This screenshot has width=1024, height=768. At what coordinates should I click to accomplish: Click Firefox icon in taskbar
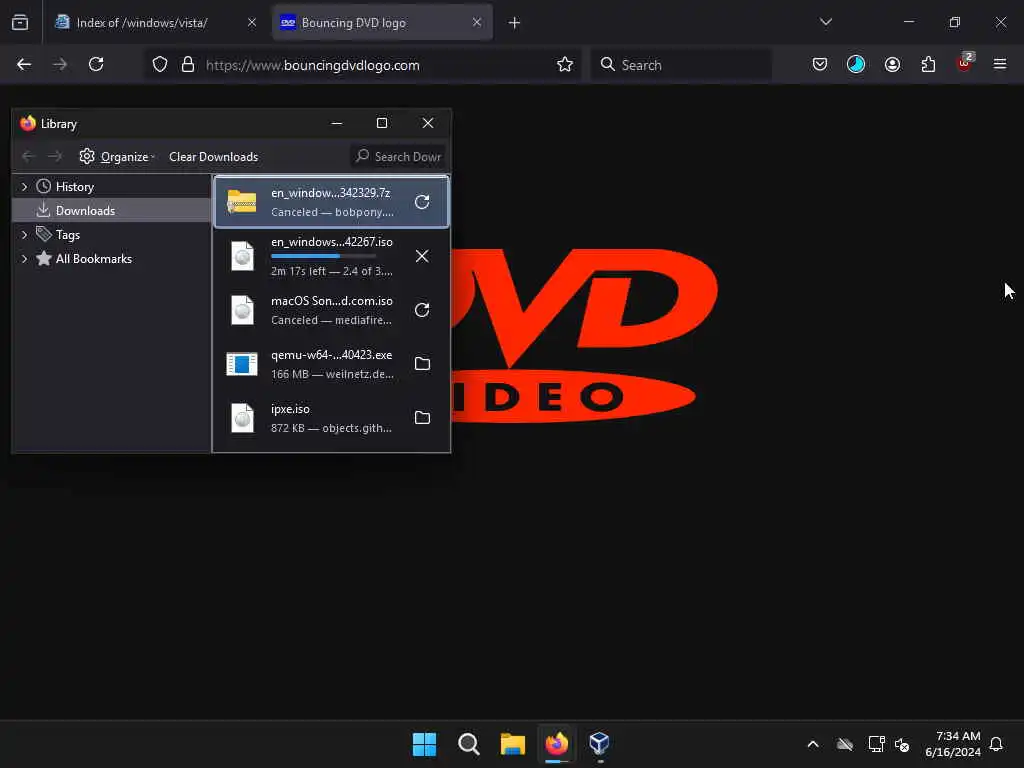click(556, 744)
